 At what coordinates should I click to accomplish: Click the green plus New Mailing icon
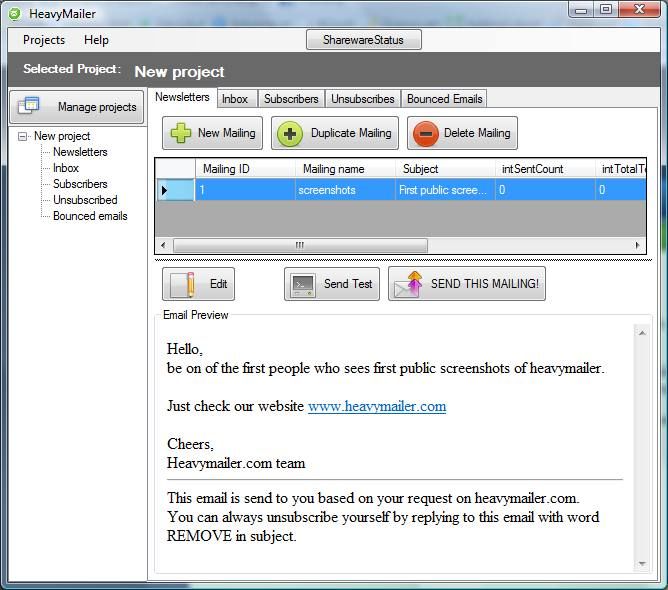(x=181, y=133)
